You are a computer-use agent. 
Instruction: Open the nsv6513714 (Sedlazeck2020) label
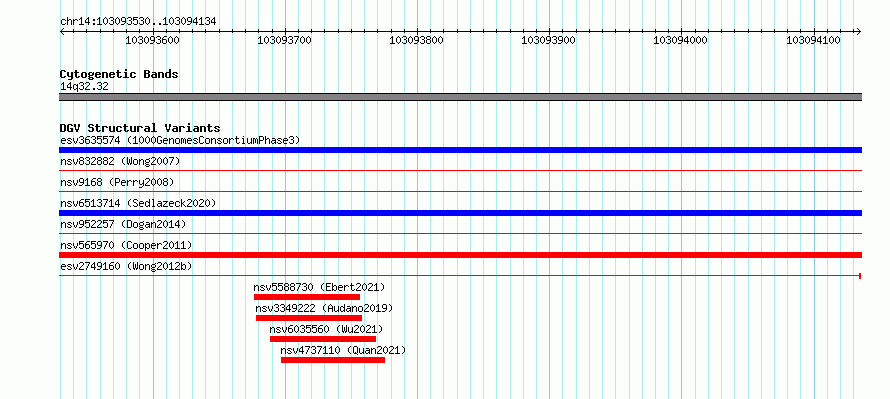coord(138,203)
